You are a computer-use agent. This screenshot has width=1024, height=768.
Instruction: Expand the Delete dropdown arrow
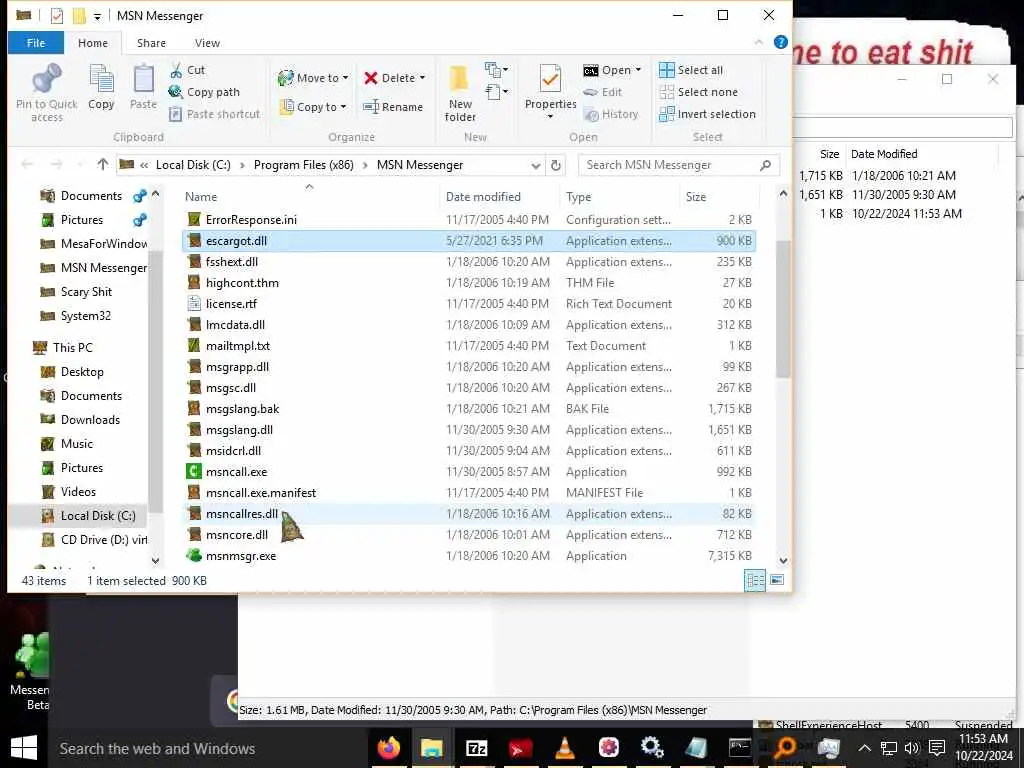coord(423,78)
